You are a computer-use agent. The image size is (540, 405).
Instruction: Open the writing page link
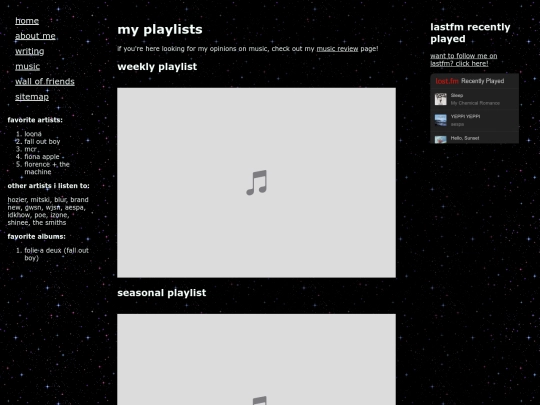click(30, 51)
